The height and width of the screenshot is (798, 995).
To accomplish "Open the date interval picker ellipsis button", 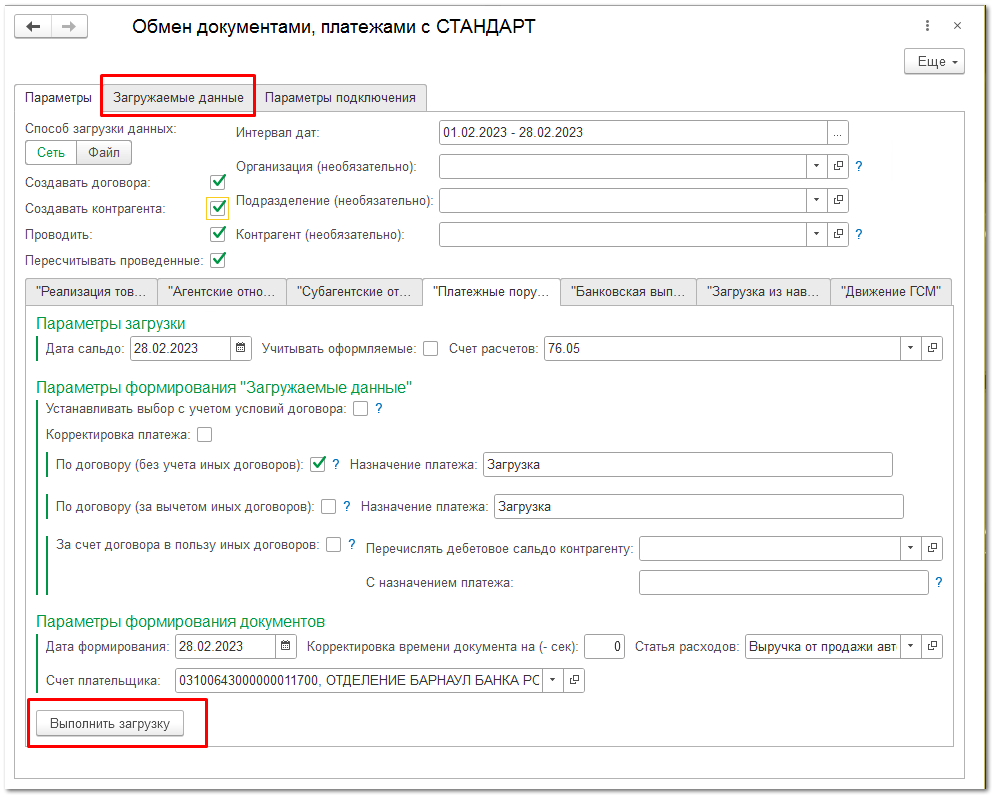I will click(x=838, y=132).
